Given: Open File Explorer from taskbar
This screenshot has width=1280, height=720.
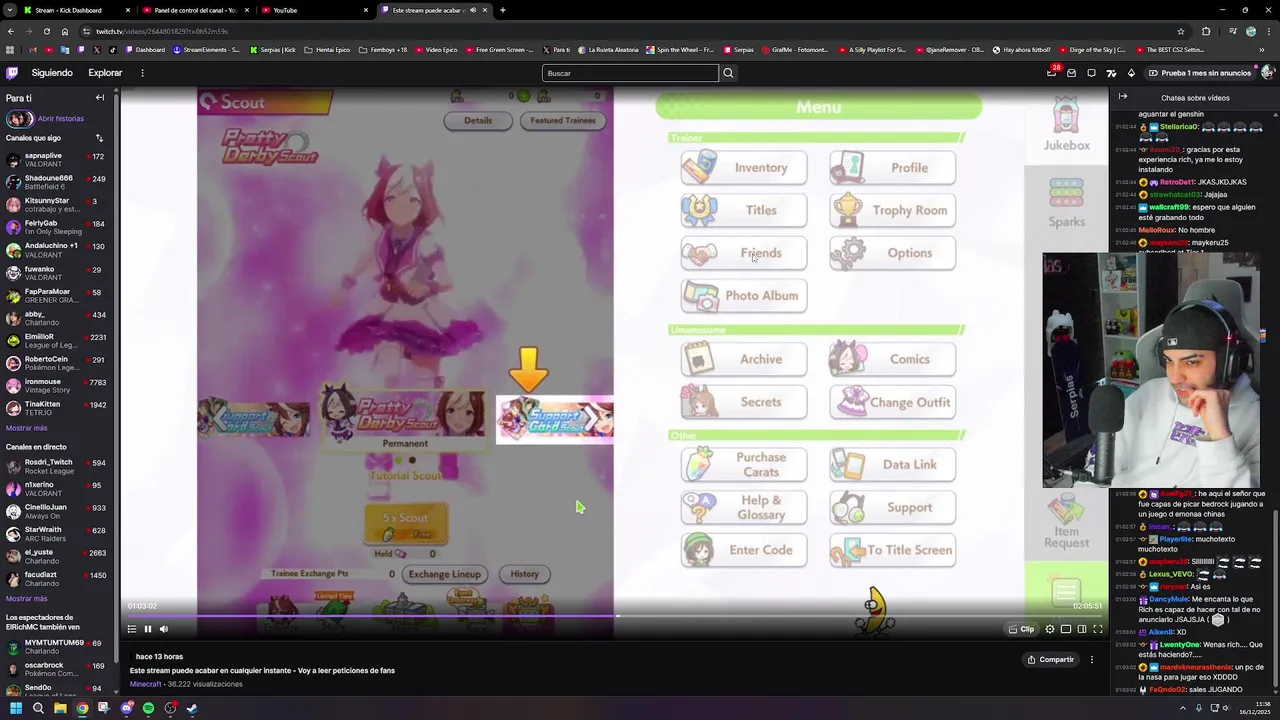Looking at the screenshot, I should pos(60,708).
